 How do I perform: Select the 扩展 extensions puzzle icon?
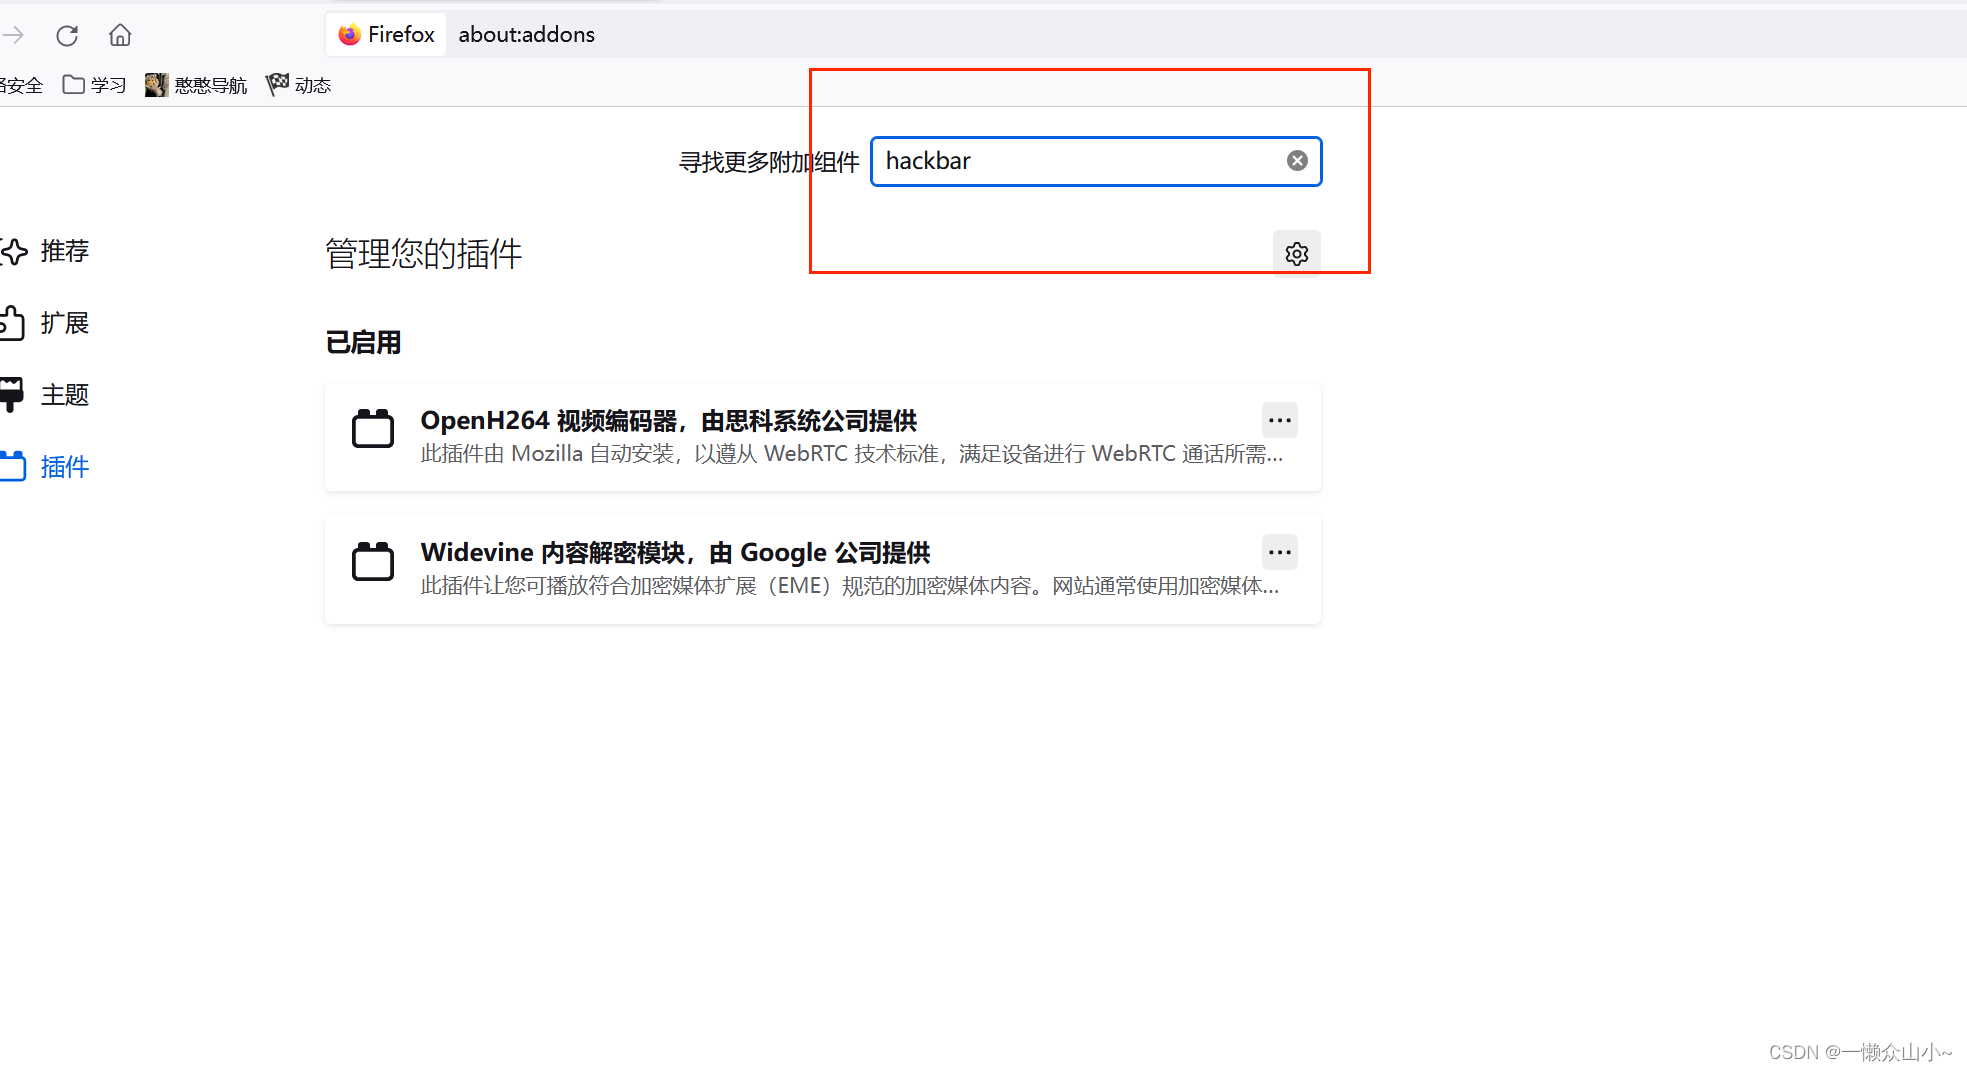[x=10, y=322]
